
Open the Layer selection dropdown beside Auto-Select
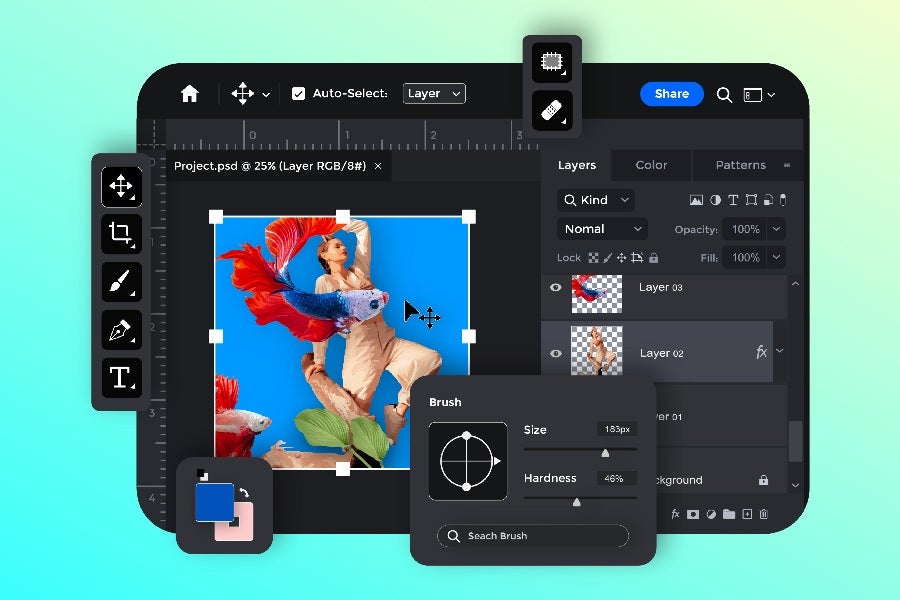434,93
